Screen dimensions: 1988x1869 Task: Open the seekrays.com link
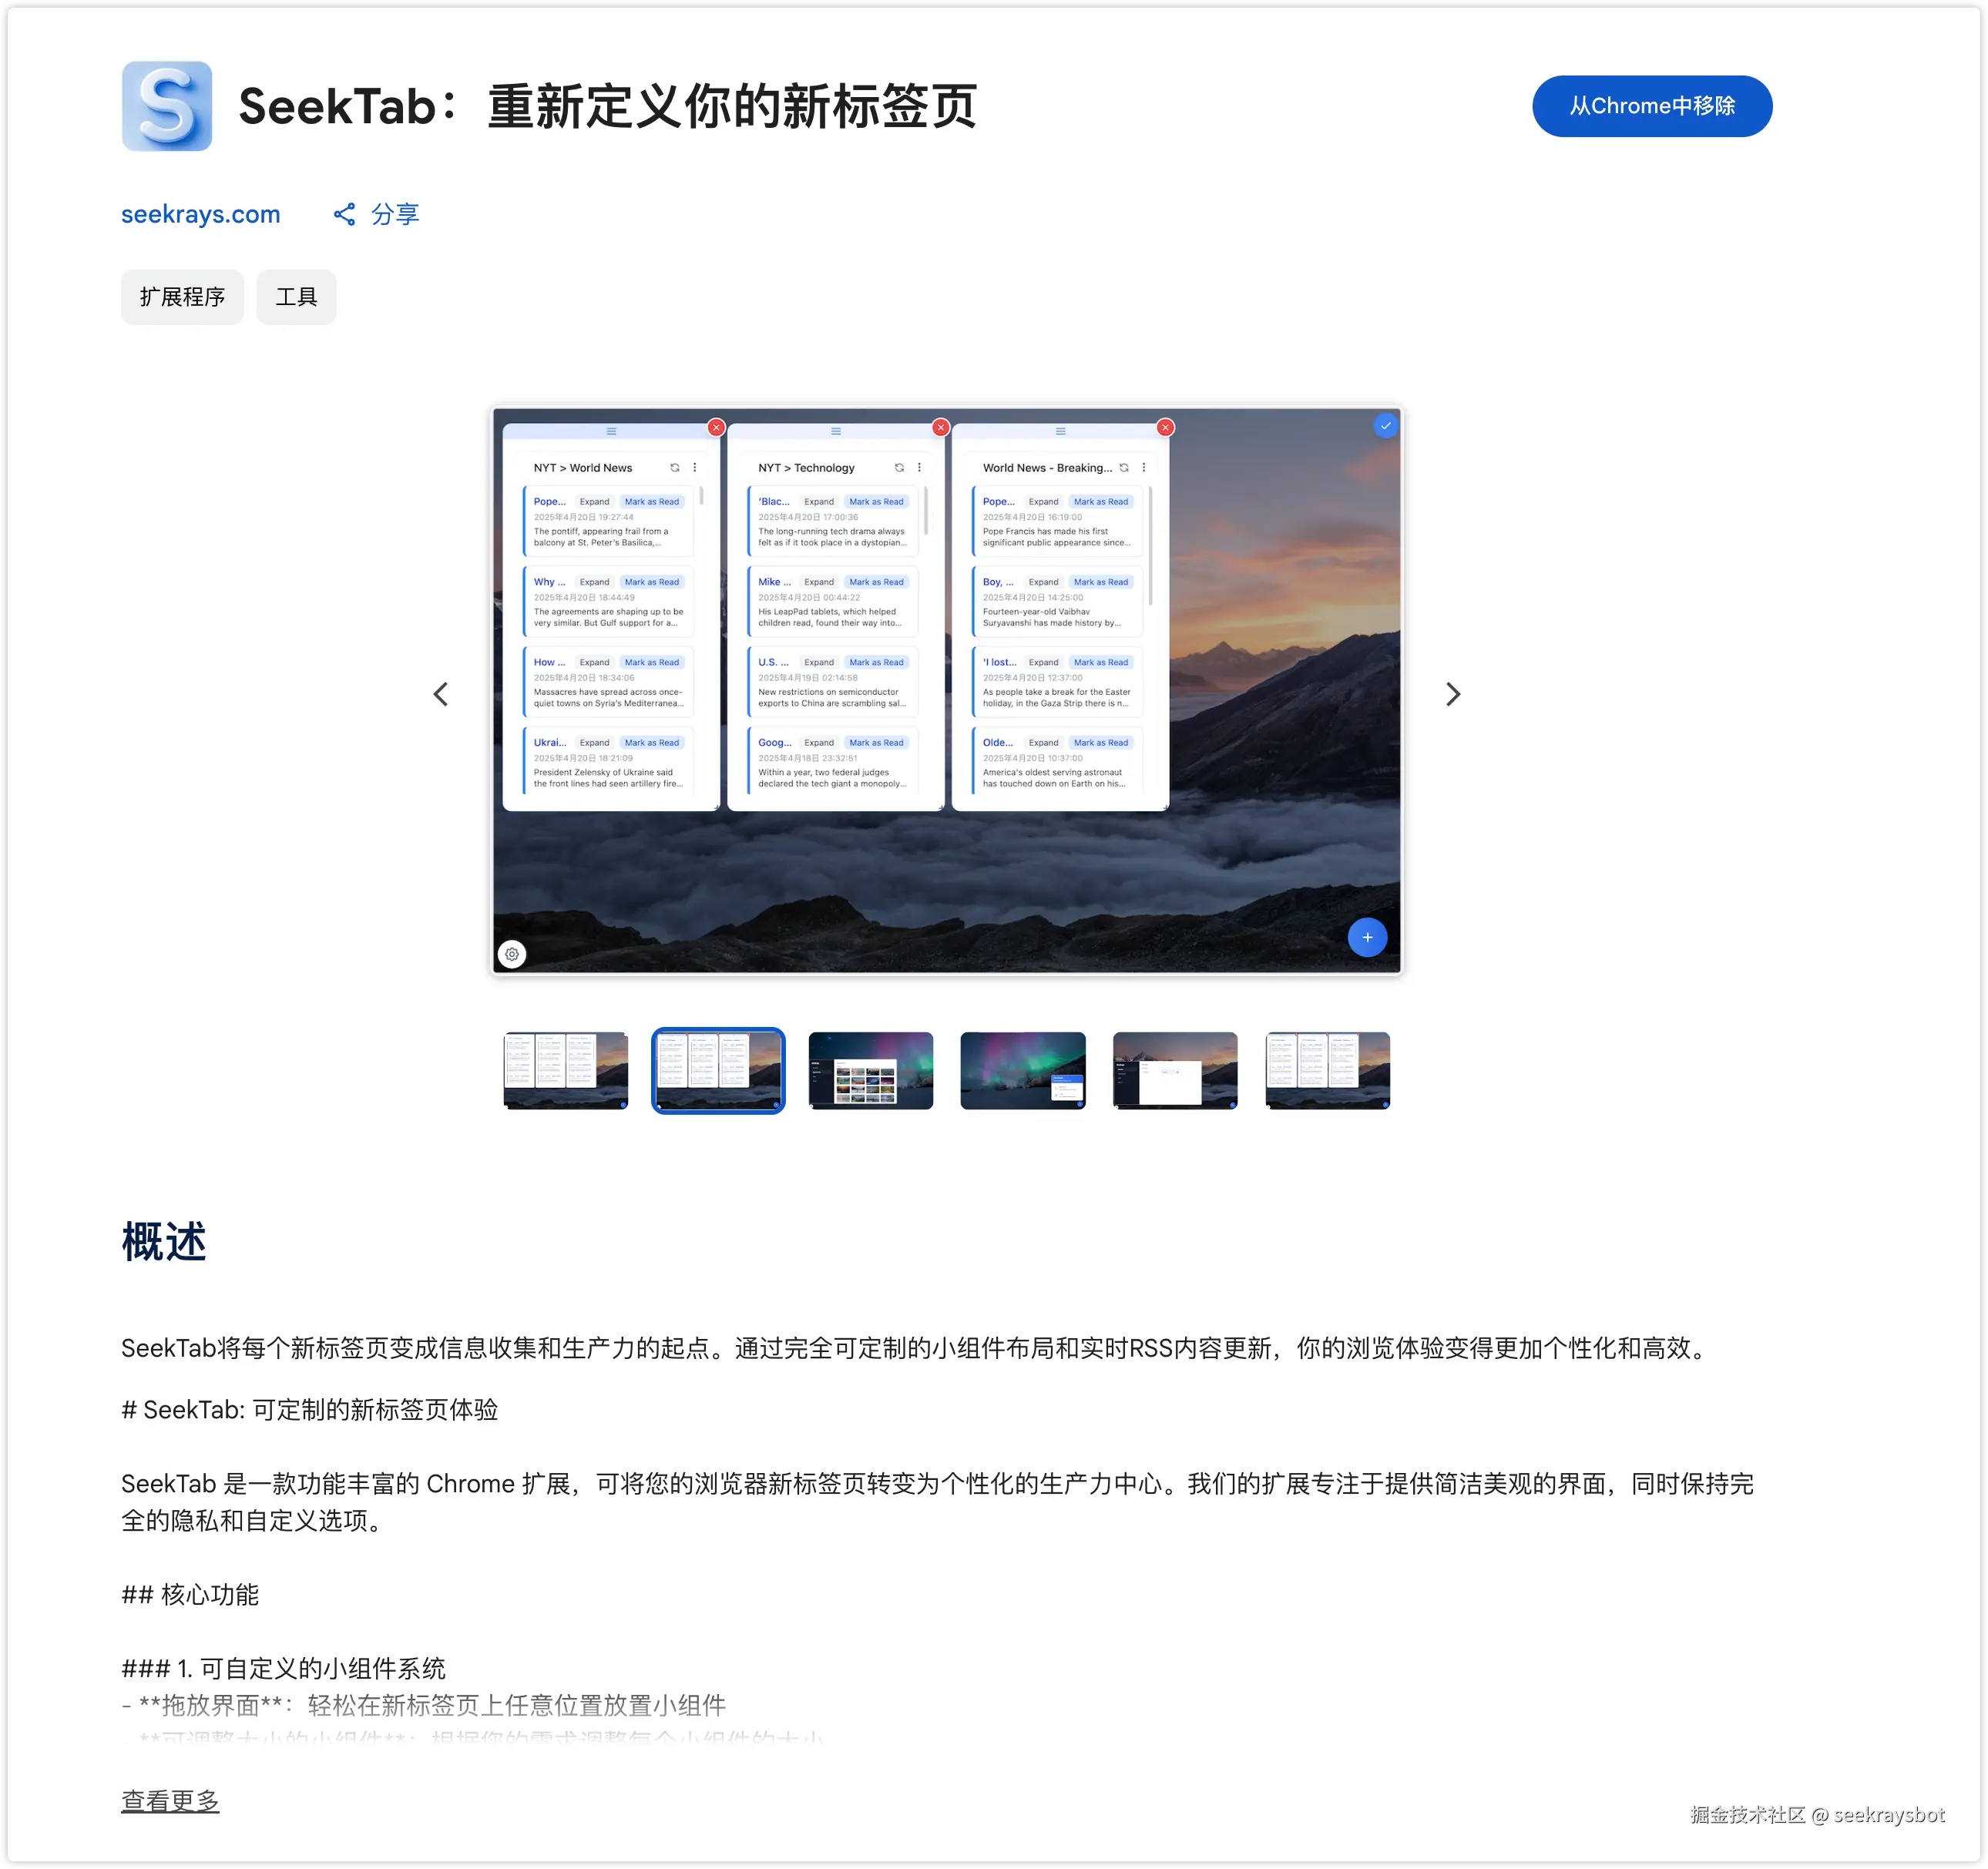(200, 214)
